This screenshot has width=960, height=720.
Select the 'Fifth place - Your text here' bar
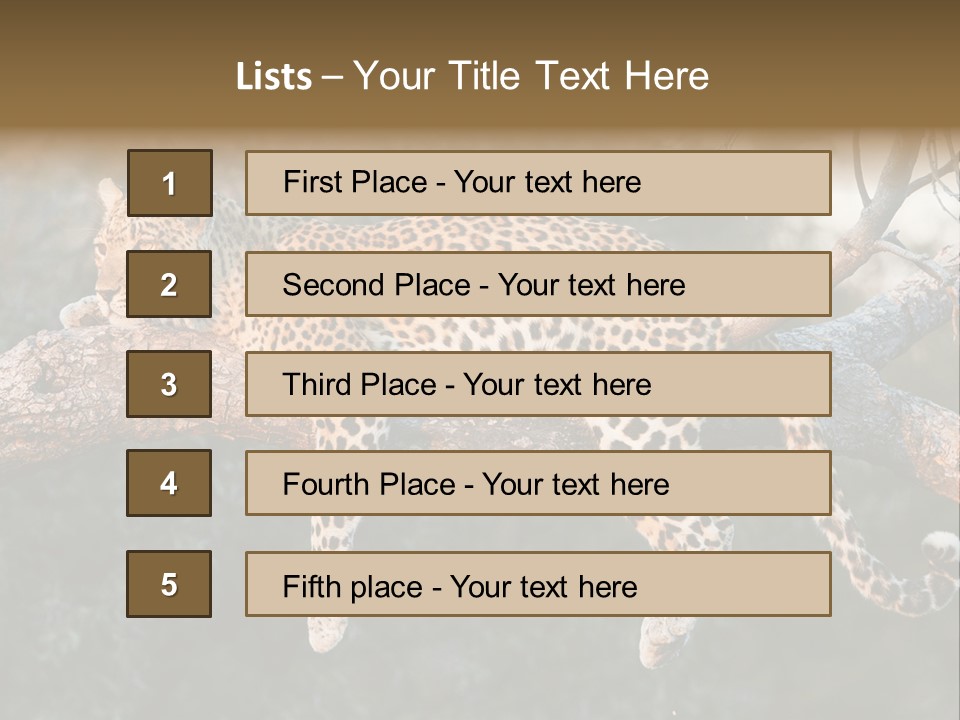(x=538, y=584)
